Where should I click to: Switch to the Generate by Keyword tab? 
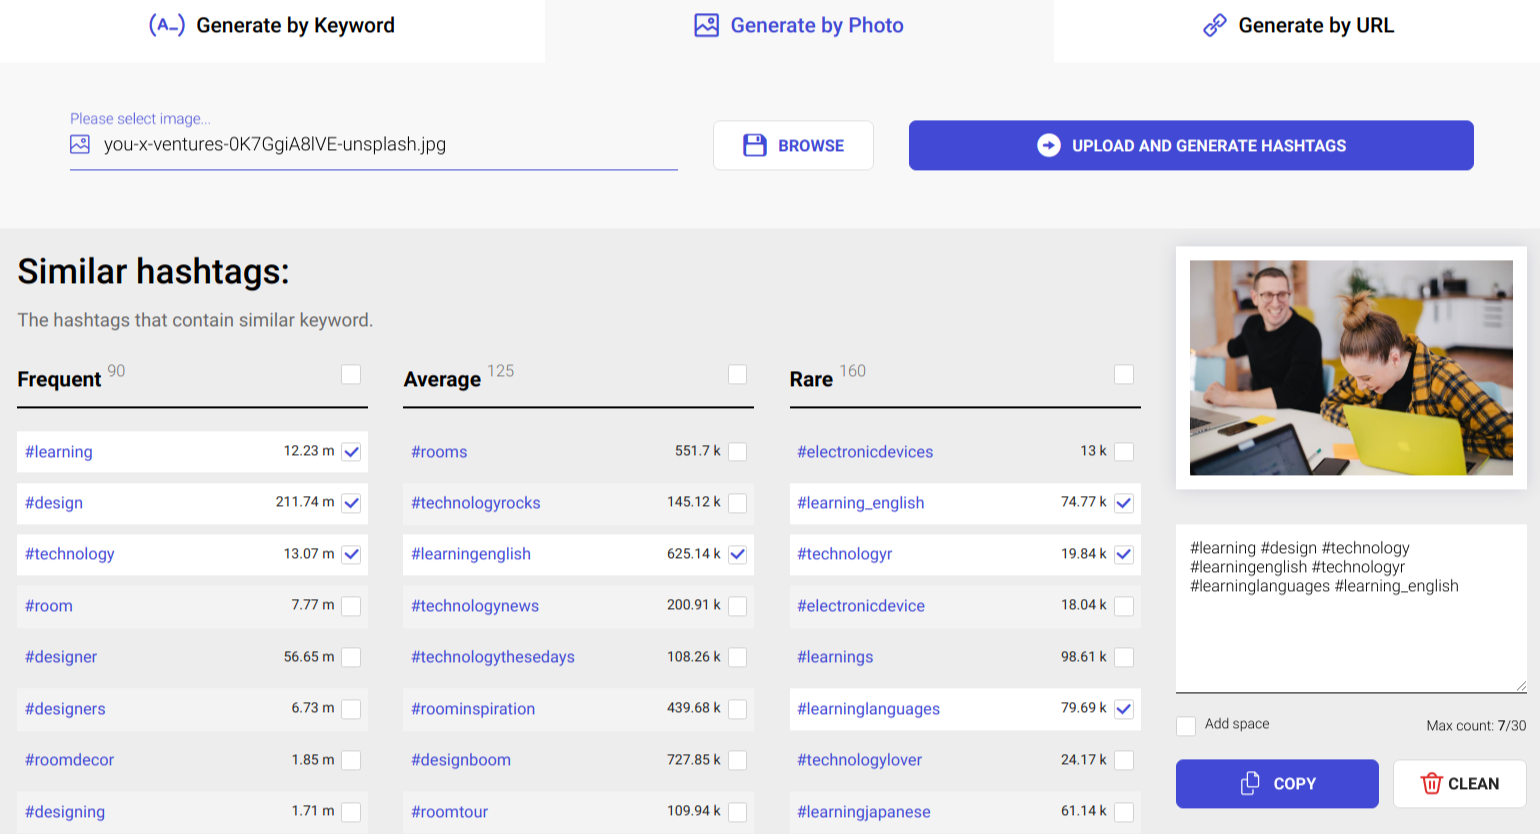[x=272, y=26]
